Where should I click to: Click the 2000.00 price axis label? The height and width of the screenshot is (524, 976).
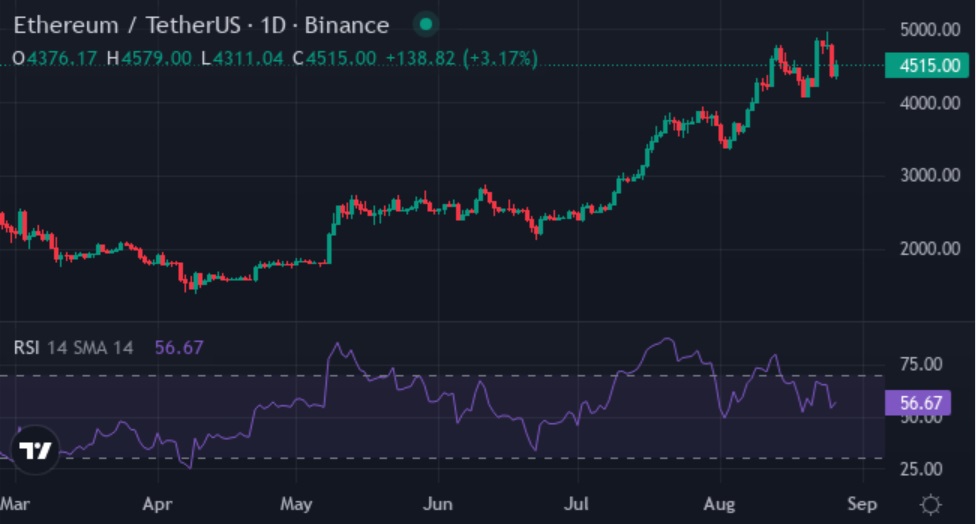point(930,249)
